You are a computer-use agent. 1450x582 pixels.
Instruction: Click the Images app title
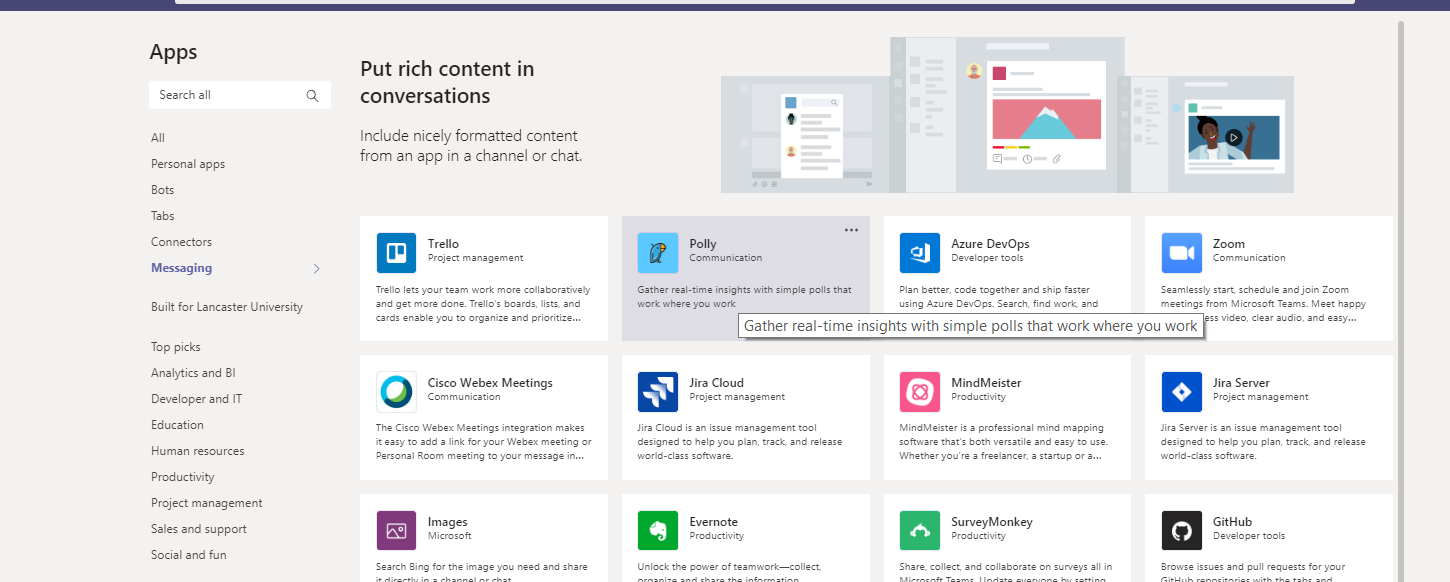coord(448,522)
